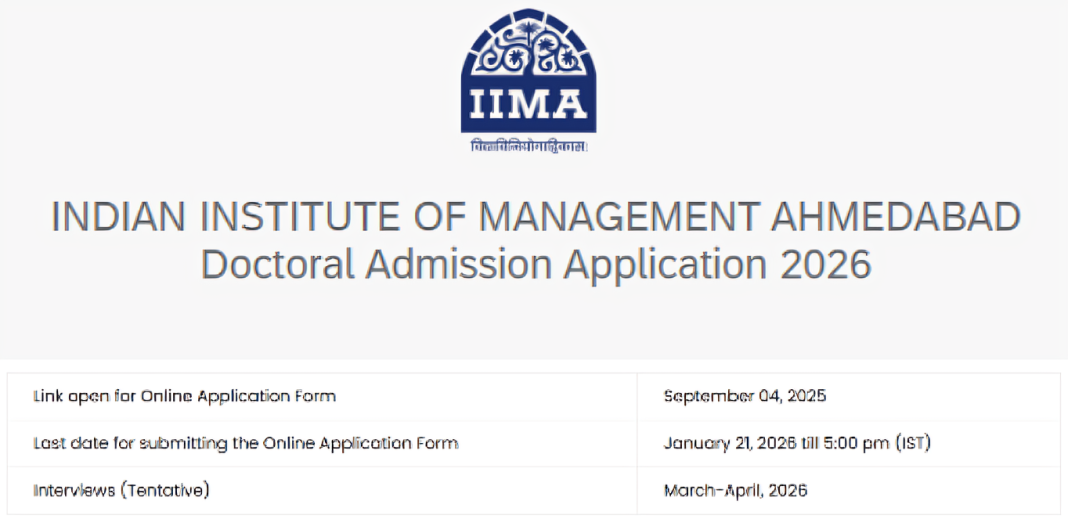Click the white IIMA letters in the logo
Image resolution: width=1068 pixels, height=526 pixels.
pos(529,105)
